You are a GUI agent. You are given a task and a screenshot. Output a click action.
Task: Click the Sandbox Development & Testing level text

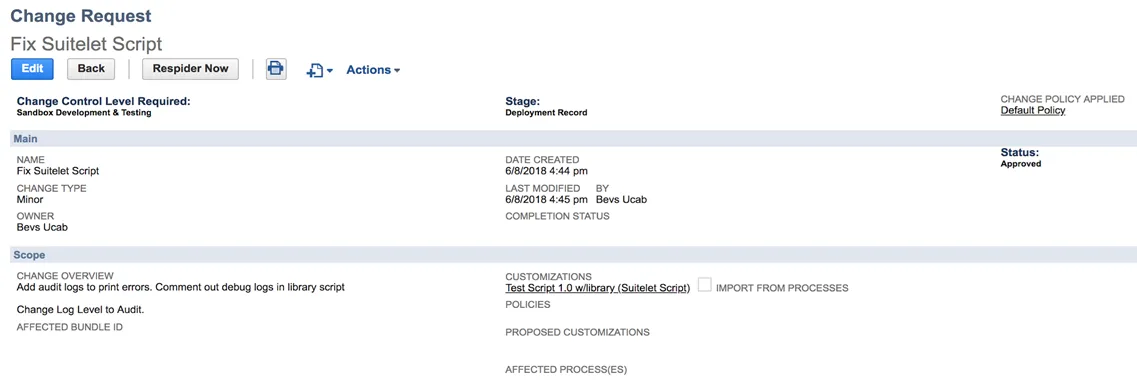pos(84,113)
